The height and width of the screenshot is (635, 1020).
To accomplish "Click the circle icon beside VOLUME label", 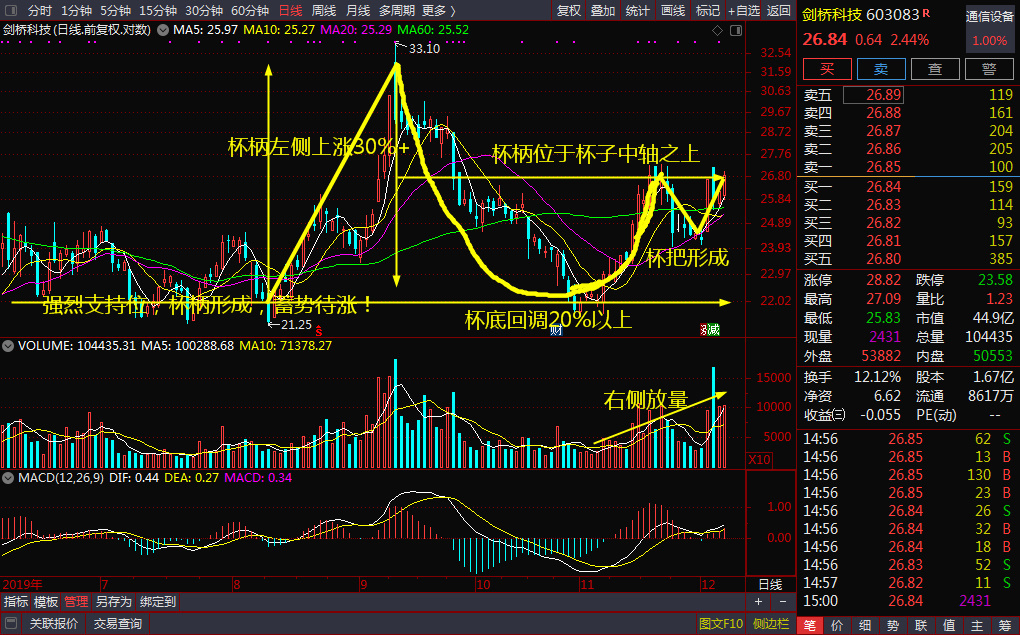I will (x=8, y=345).
